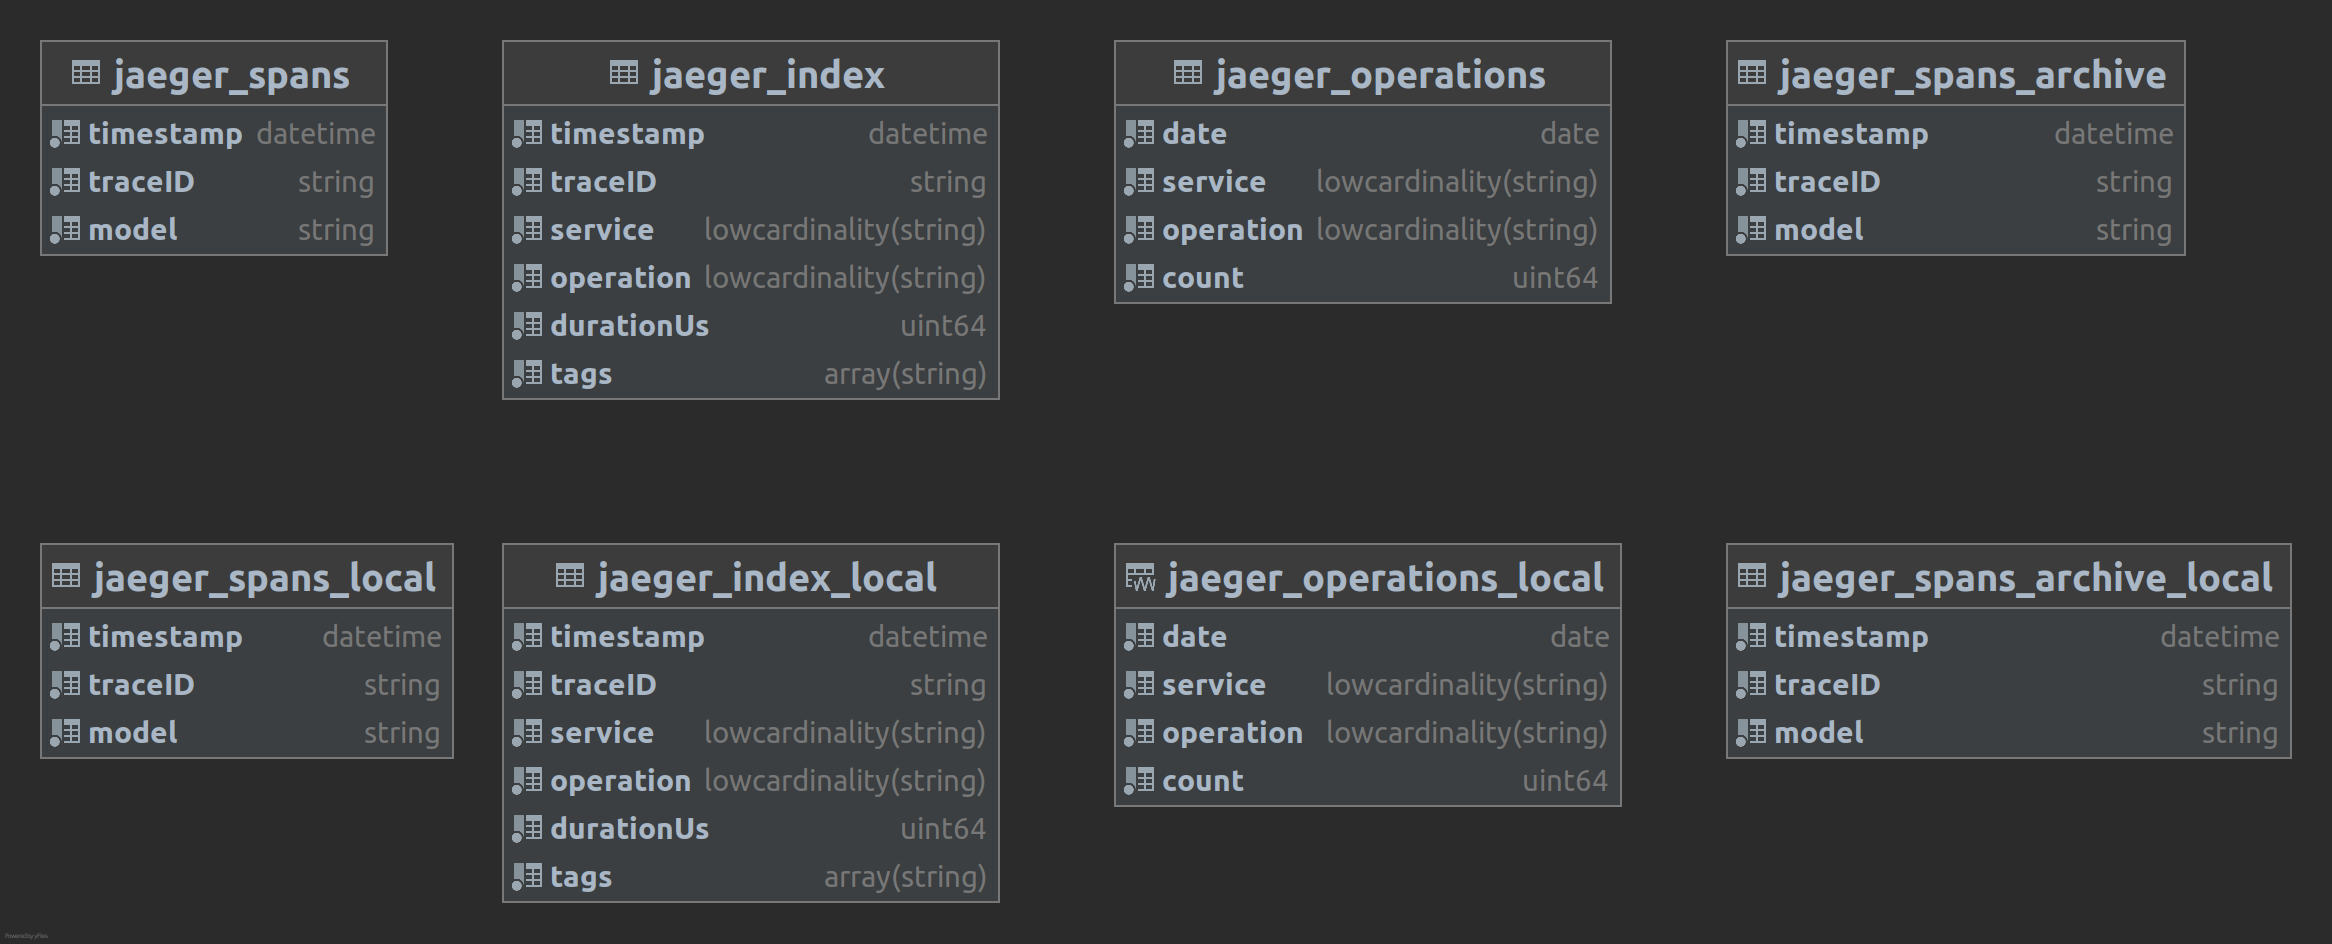
Task: Click column icon for operation in jaeger_operations_local
Action: [1140, 732]
